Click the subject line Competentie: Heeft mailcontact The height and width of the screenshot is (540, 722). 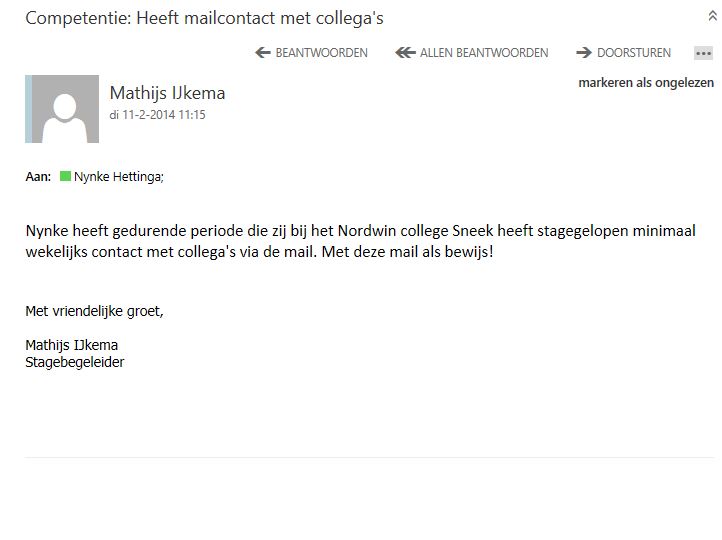point(204,18)
